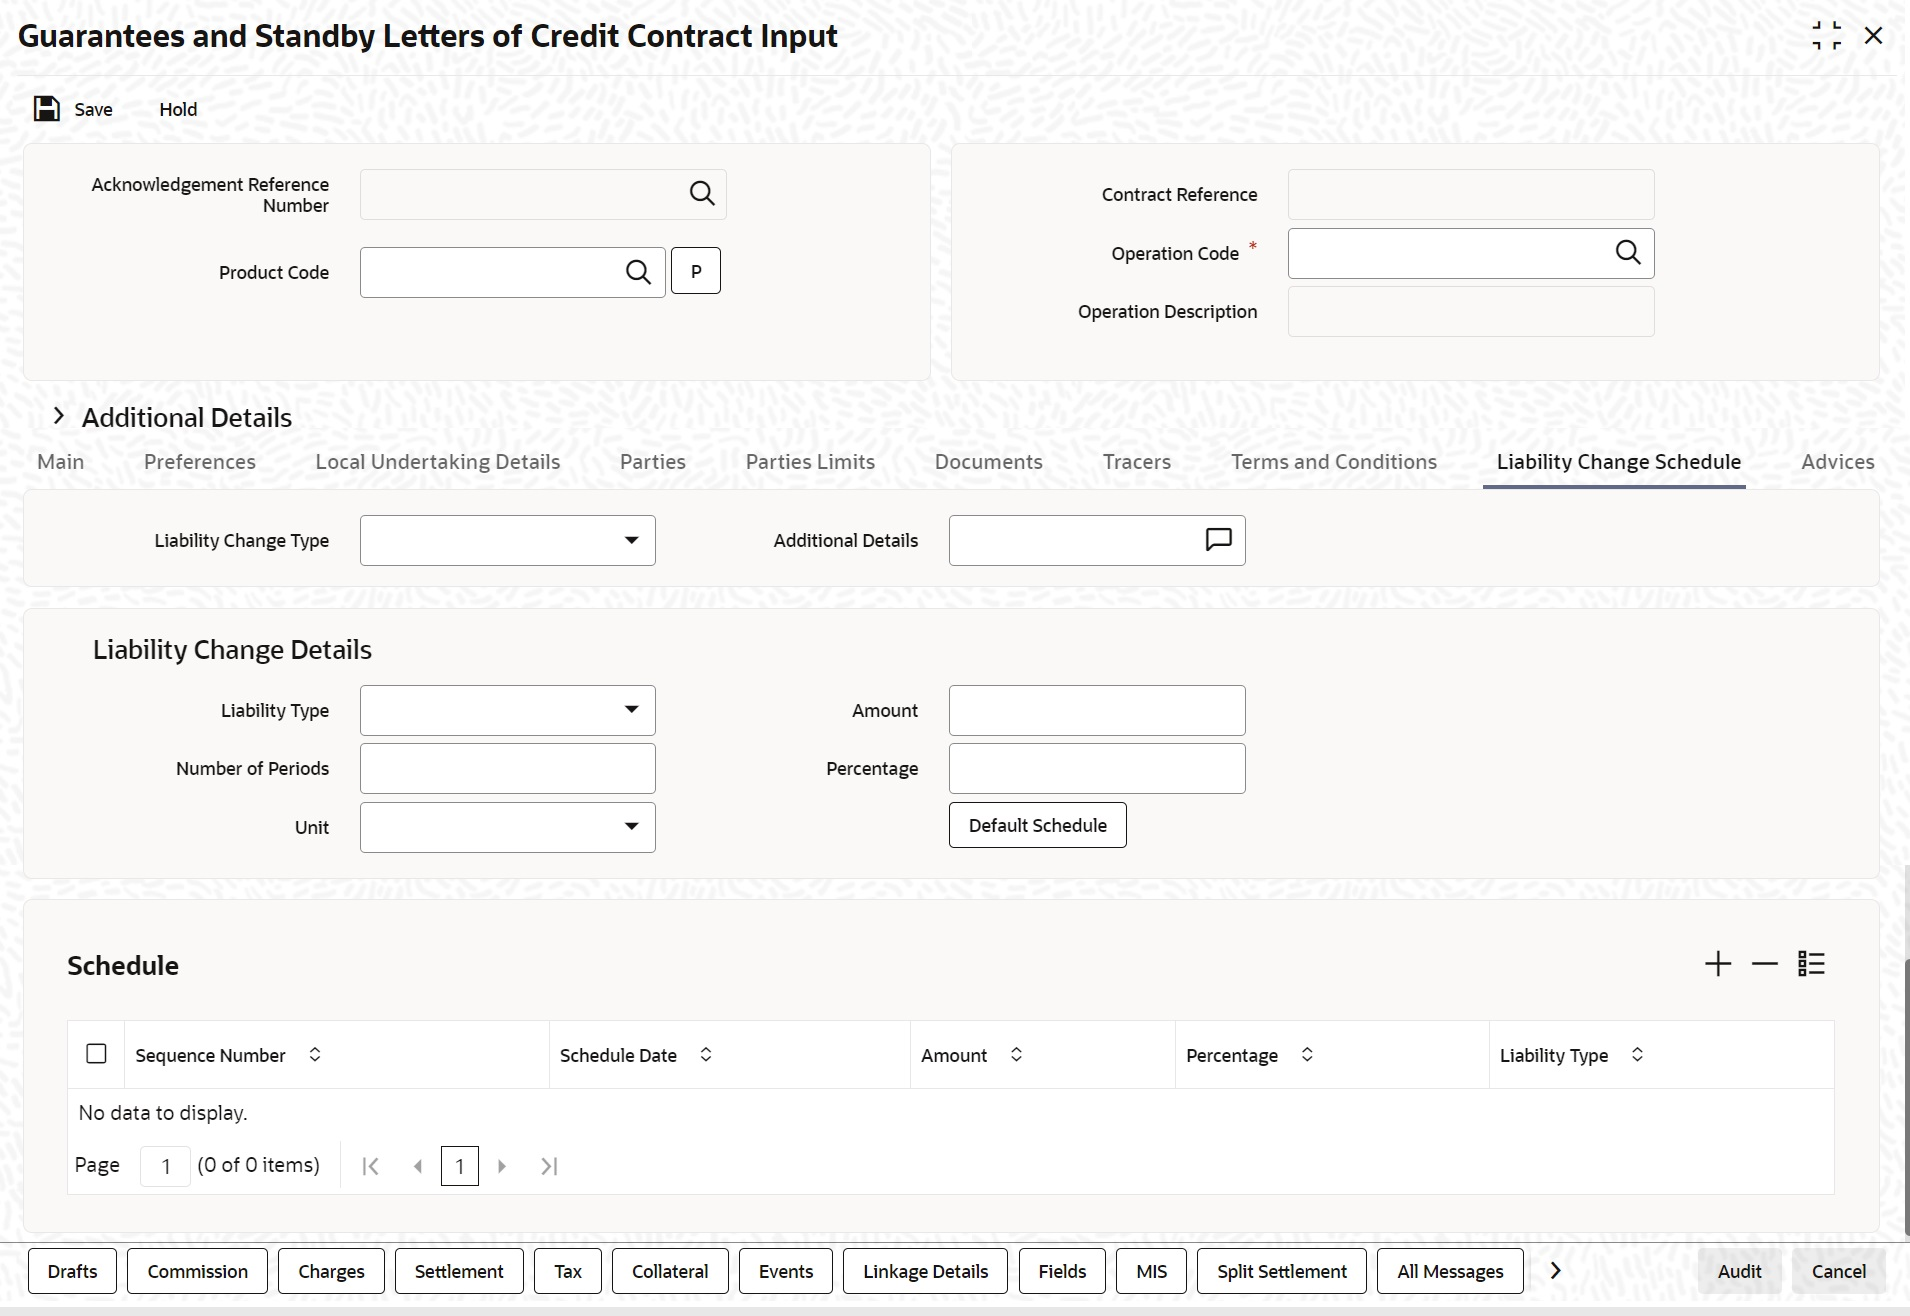Open the Tracers tab
Screen dimensions: 1910x1316
(x=1137, y=462)
